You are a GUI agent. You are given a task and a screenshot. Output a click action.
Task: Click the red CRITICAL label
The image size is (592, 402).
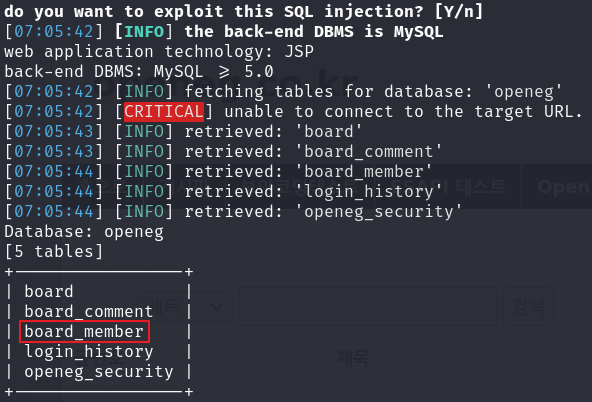164,111
